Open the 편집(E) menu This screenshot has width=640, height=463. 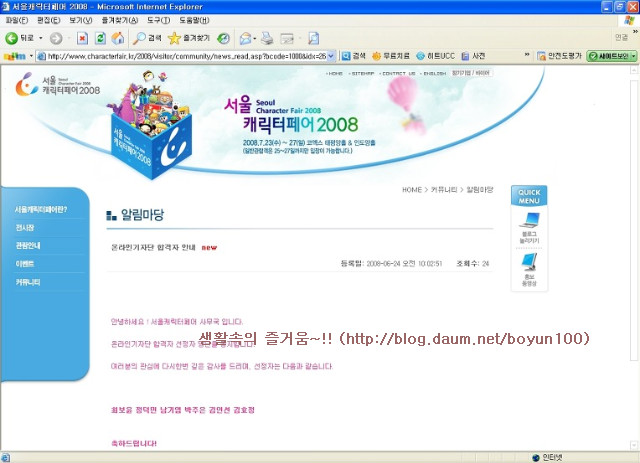[x=49, y=20]
